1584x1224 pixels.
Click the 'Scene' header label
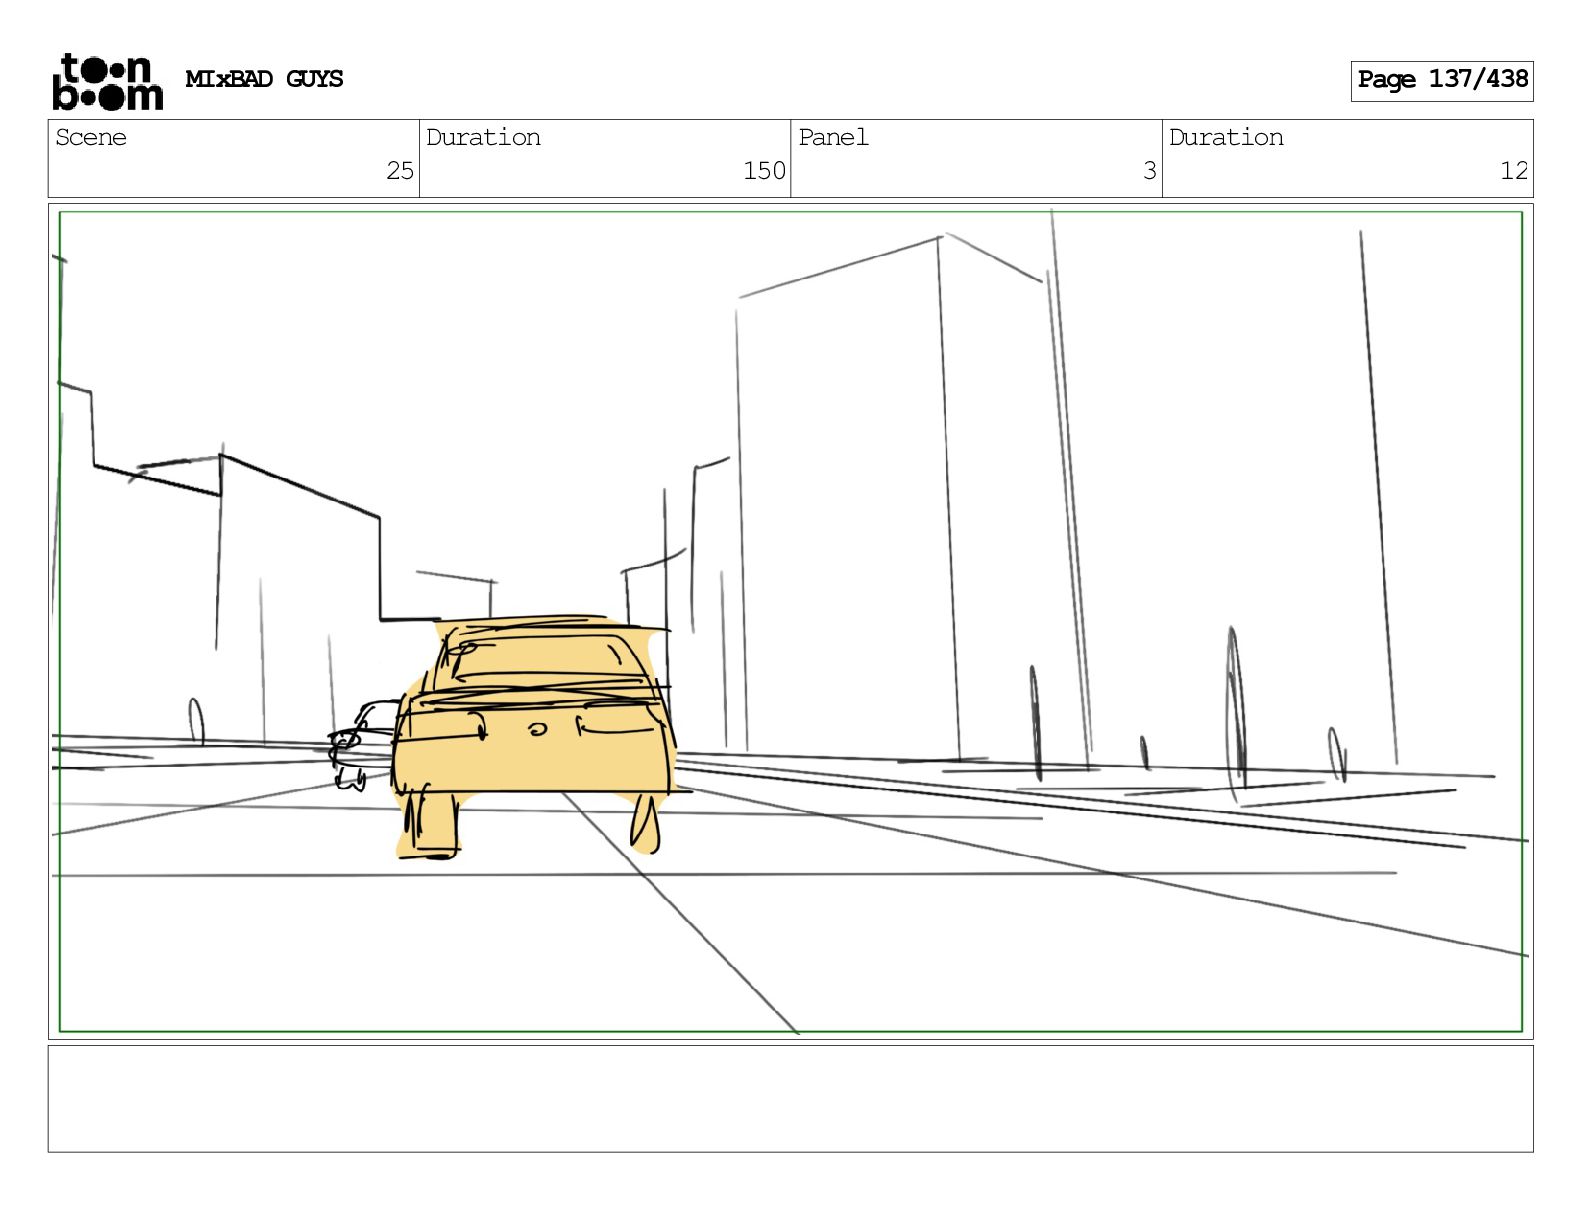point(91,137)
